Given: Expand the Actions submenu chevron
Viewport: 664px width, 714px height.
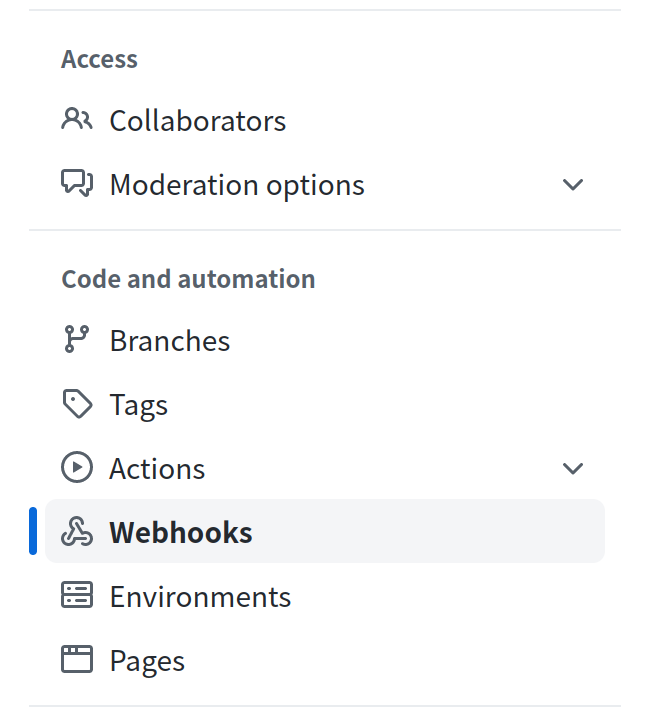Looking at the screenshot, I should pos(573,469).
